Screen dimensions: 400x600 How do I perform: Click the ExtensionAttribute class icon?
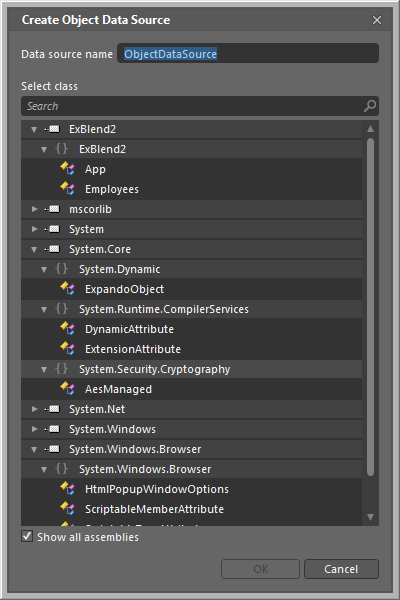tap(67, 348)
